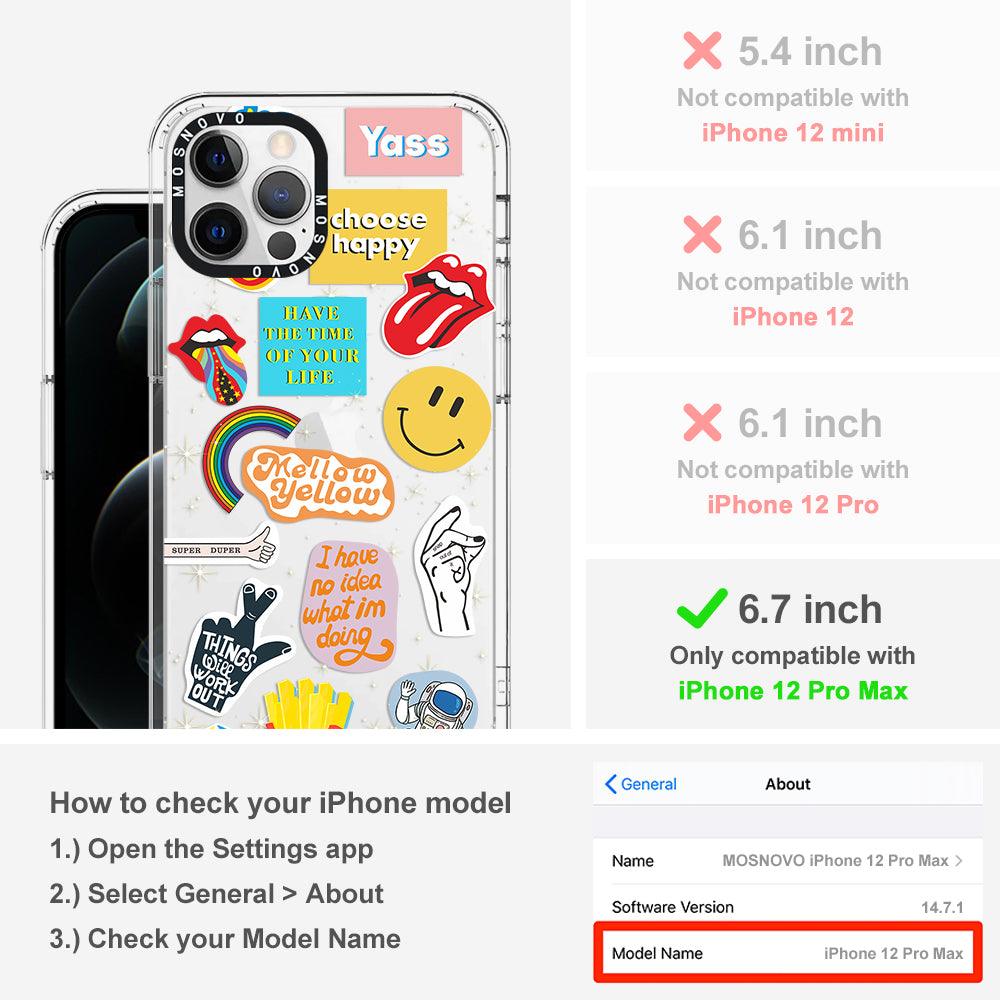
Task: Click the red X above iPhone 12 Pro text
Action: pos(702,422)
